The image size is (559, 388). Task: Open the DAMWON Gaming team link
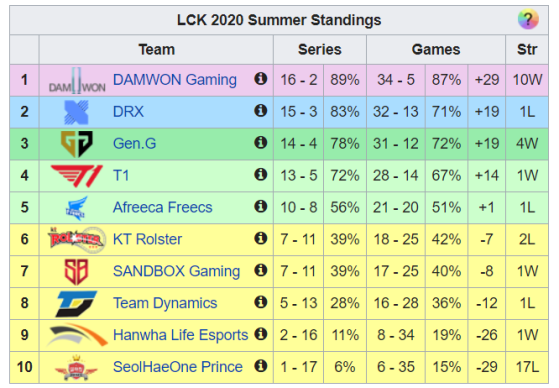coord(175,80)
